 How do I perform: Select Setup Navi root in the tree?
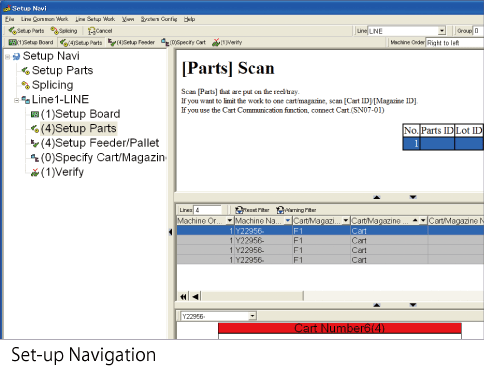click(x=51, y=56)
